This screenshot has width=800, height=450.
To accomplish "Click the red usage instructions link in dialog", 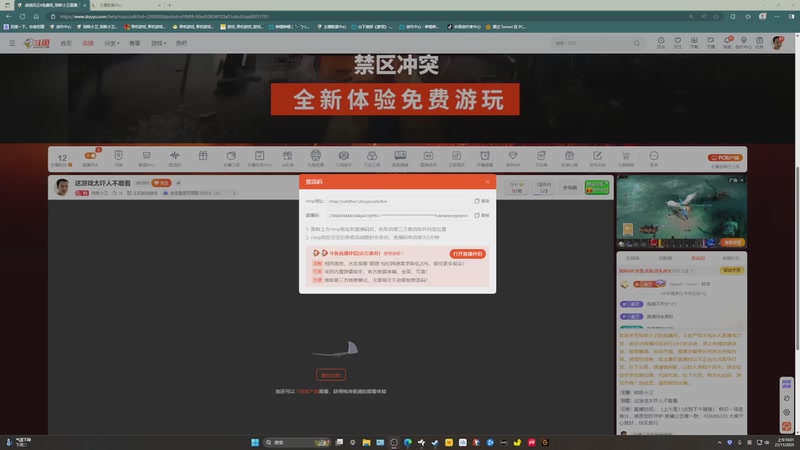I will [x=393, y=254].
